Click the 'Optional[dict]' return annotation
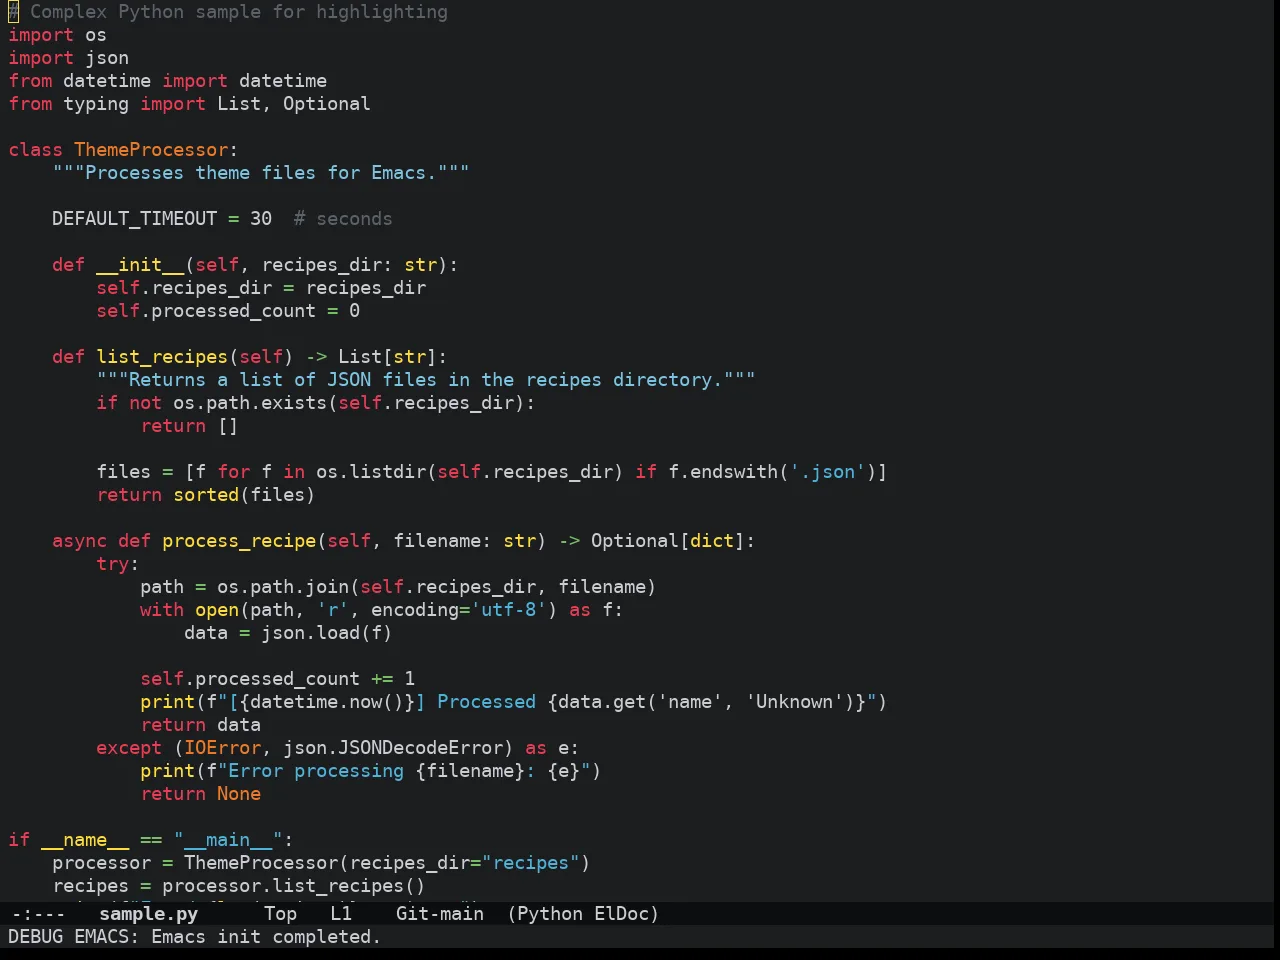This screenshot has height=960, width=1280. pyautogui.click(x=668, y=541)
